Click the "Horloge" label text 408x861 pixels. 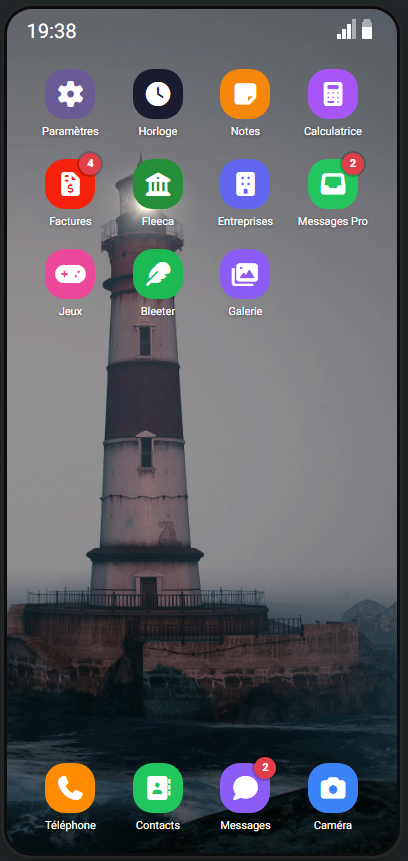(x=158, y=132)
